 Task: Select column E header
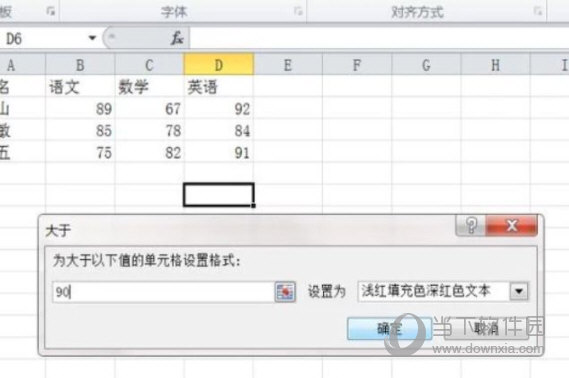point(288,65)
